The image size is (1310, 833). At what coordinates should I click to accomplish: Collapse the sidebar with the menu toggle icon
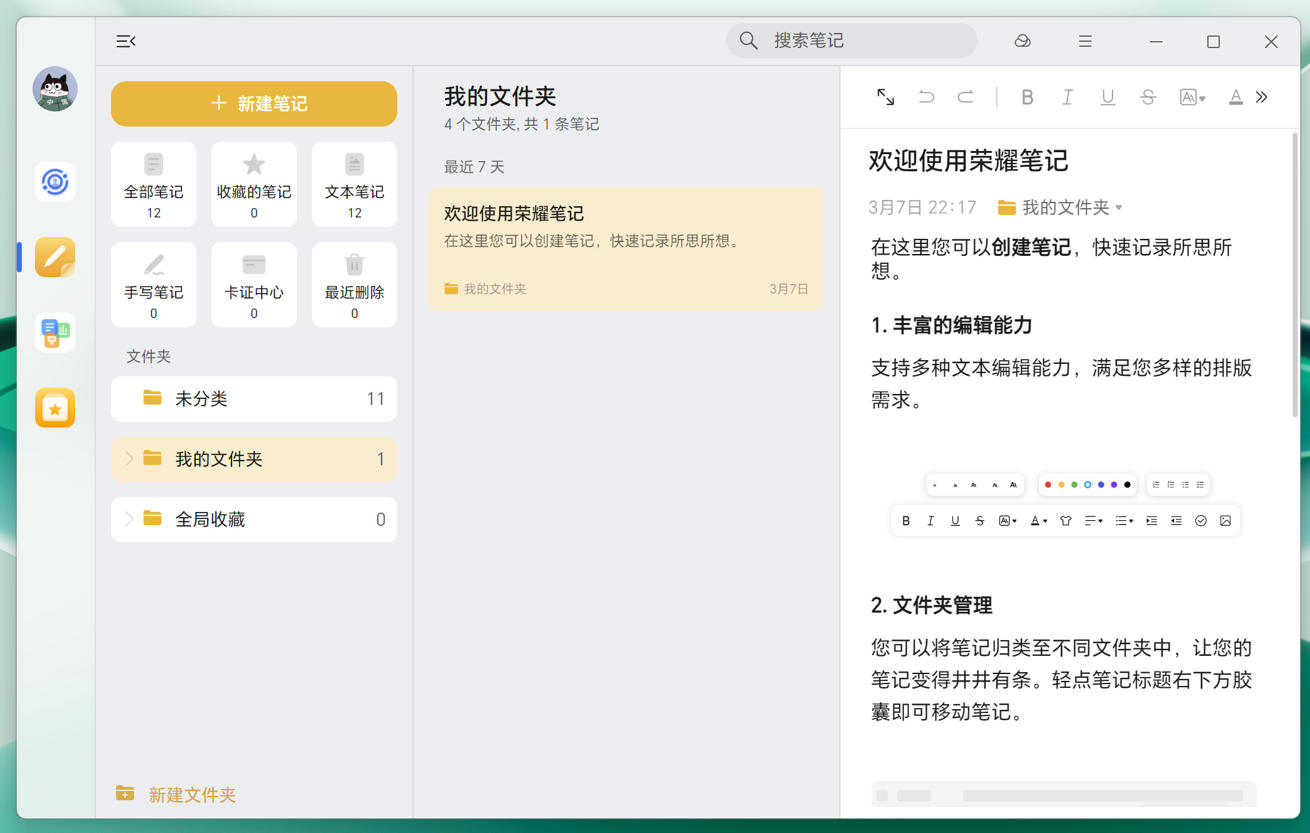pos(126,41)
